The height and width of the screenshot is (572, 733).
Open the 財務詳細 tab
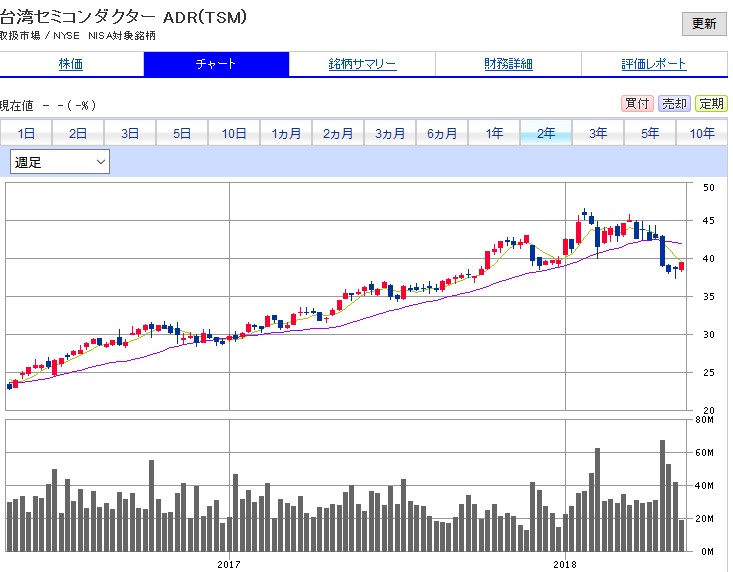(508, 64)
